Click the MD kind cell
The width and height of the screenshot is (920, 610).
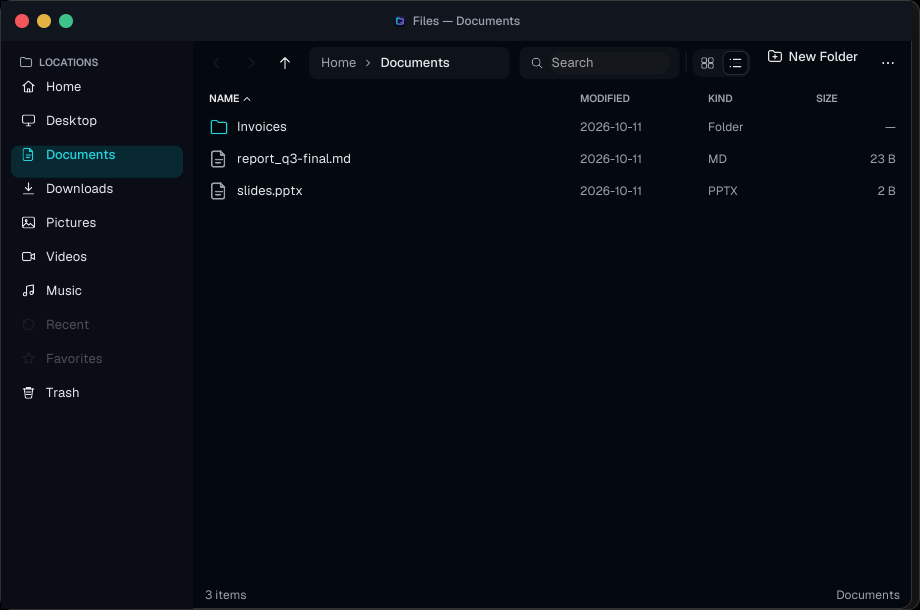[x=717, y=159]
